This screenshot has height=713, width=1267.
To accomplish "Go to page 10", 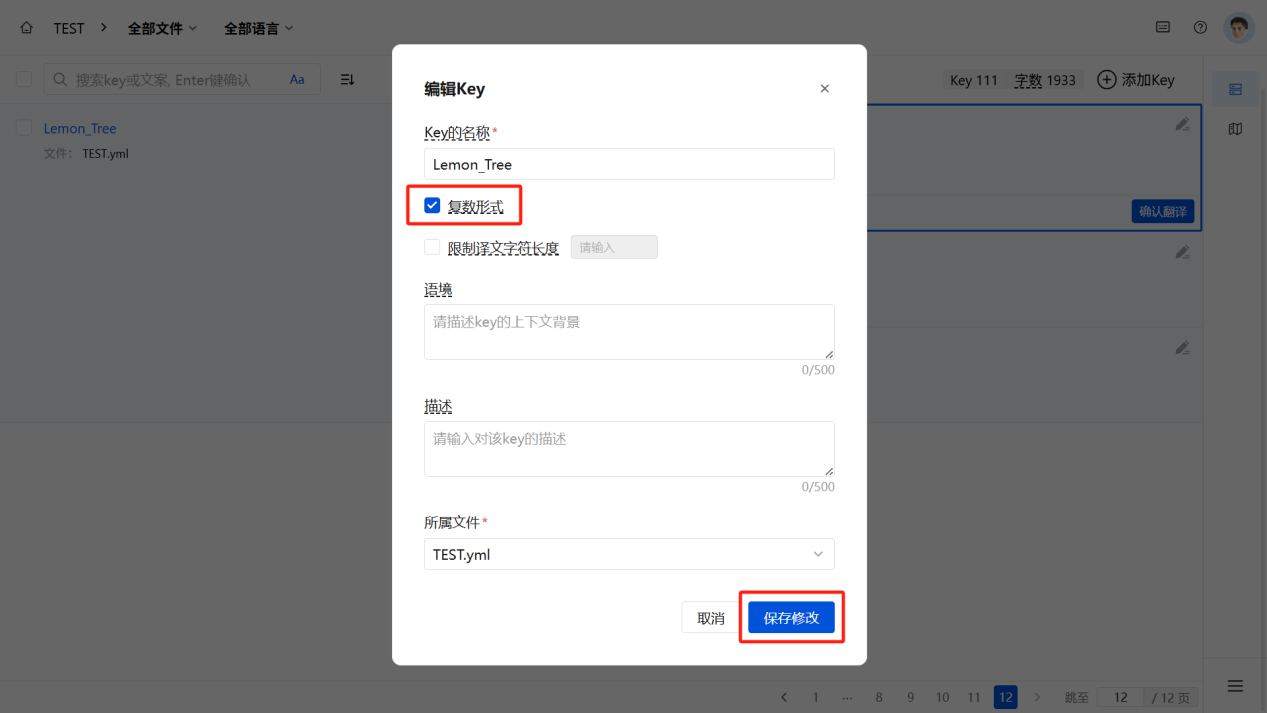I will (942, 697).
